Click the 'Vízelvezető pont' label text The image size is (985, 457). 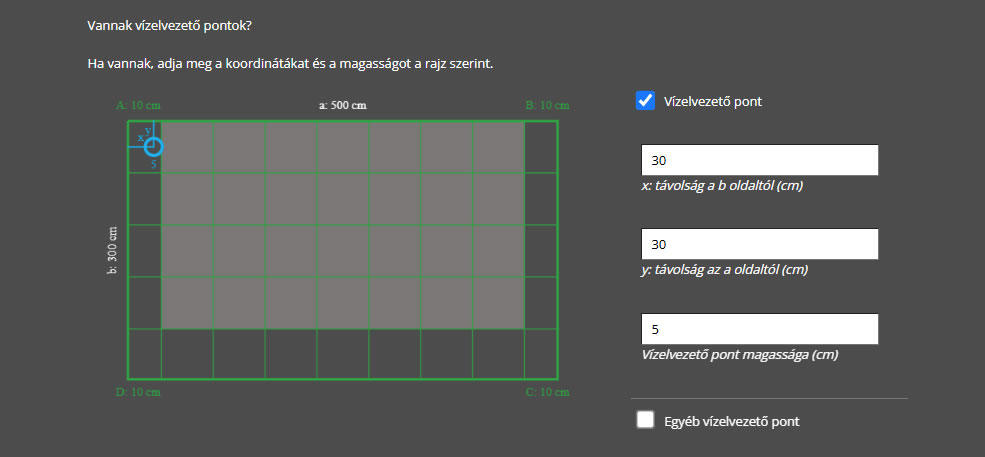coord(713,102)
